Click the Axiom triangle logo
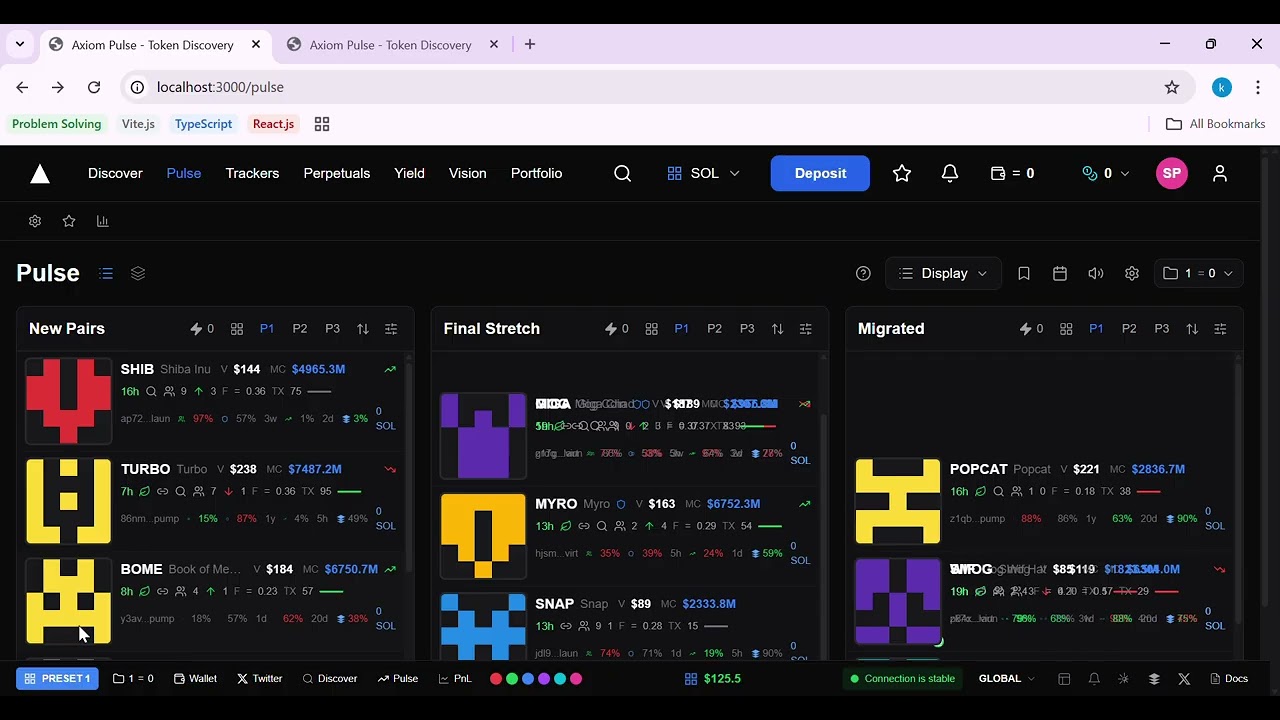Image resolution: width=1280 pixels, height=720 pixels. click(40, 174)
